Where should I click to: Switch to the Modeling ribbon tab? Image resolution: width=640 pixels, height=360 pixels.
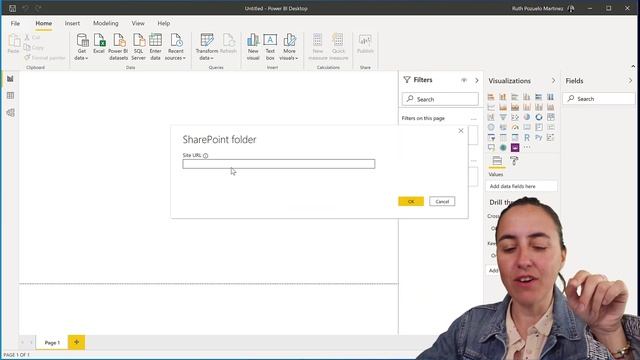(x=106, y=23)
